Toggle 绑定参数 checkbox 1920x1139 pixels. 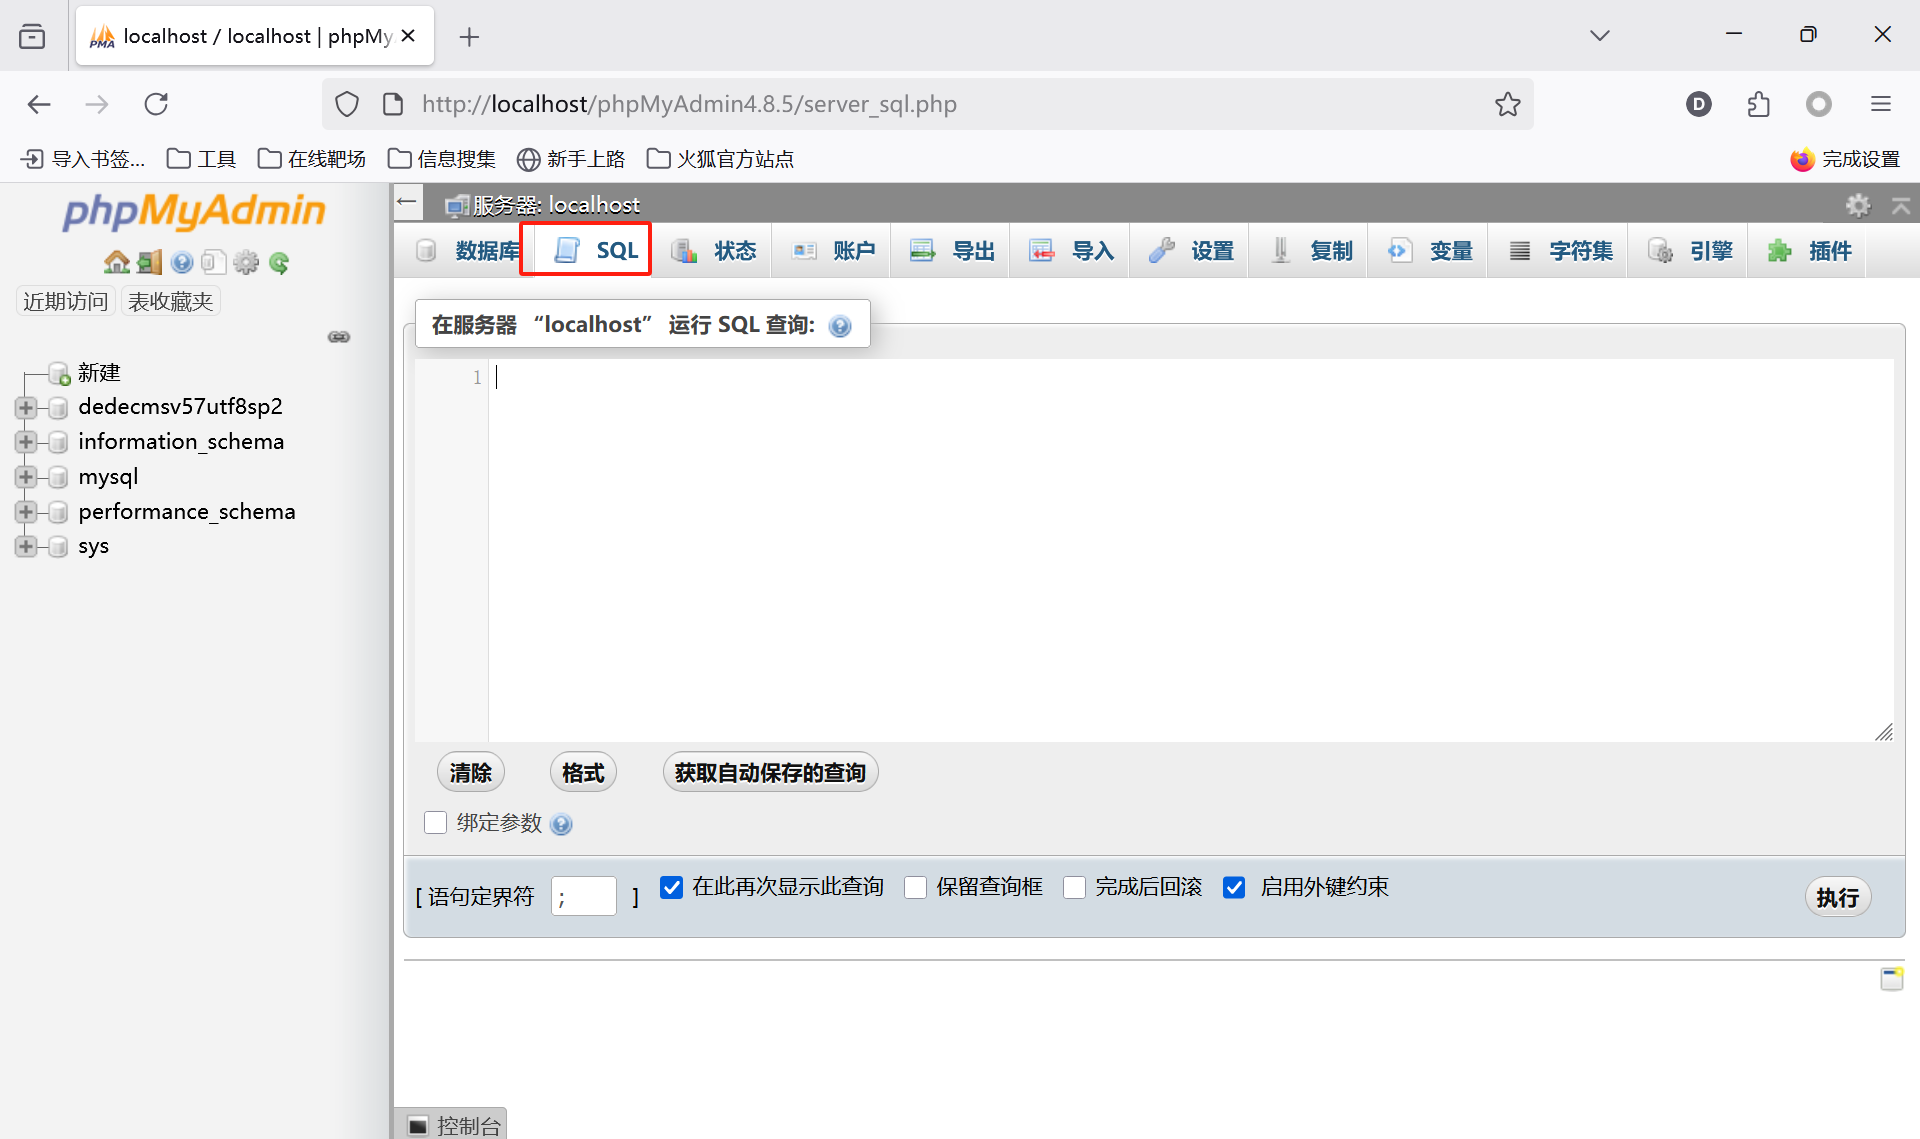coord(435,822)
